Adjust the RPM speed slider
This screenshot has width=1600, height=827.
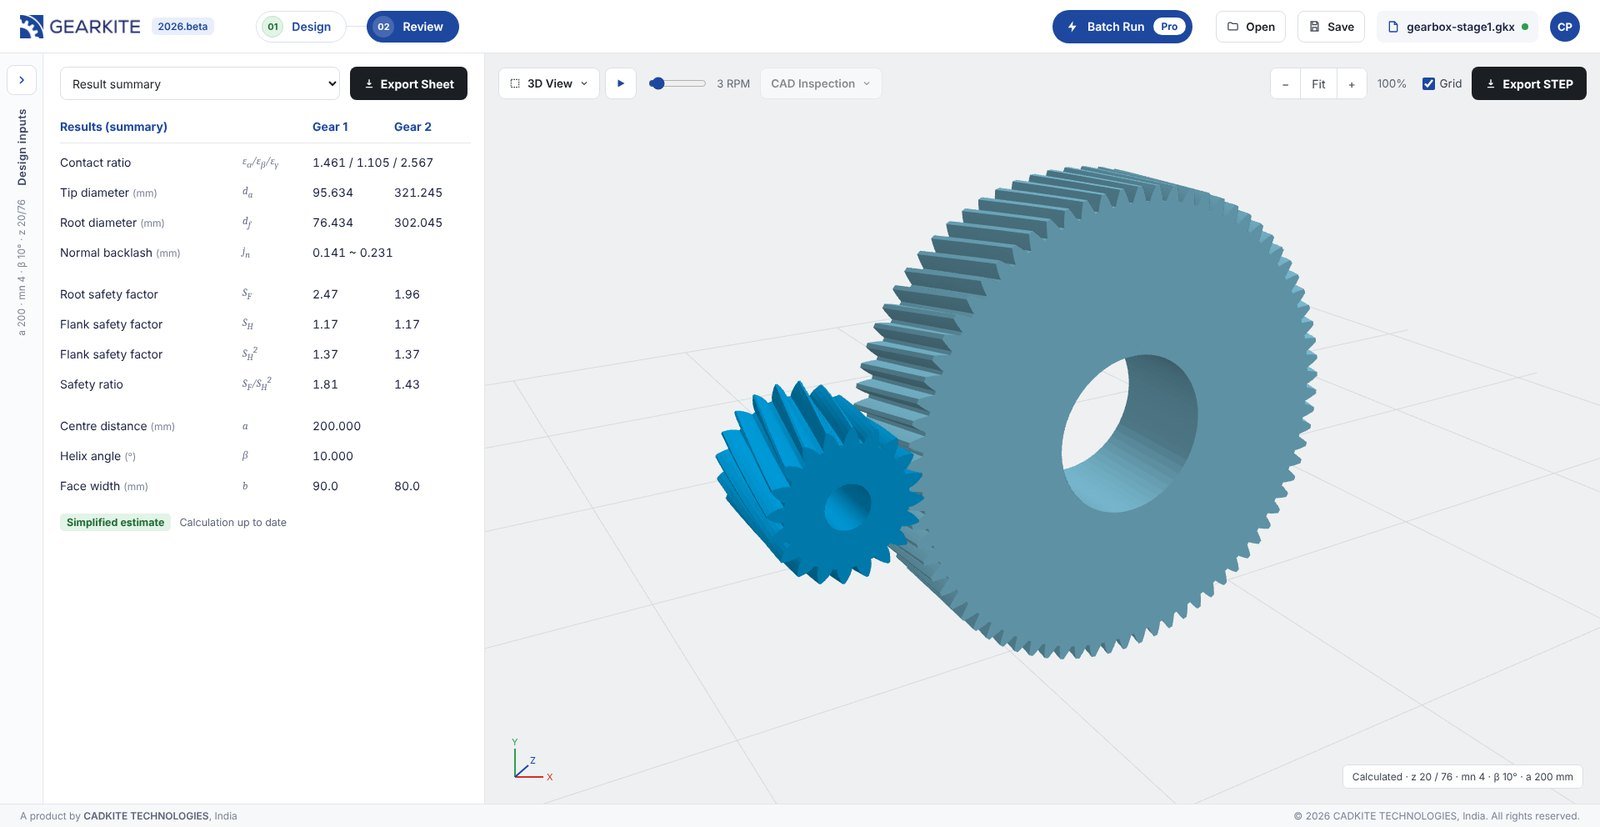(x=677, y=84)
